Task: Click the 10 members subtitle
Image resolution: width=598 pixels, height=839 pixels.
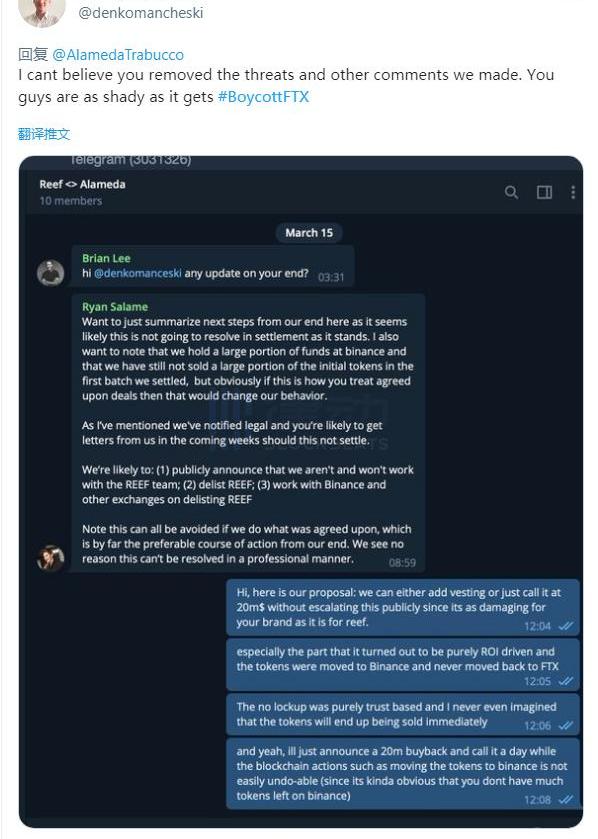Action: coord(71,201)
